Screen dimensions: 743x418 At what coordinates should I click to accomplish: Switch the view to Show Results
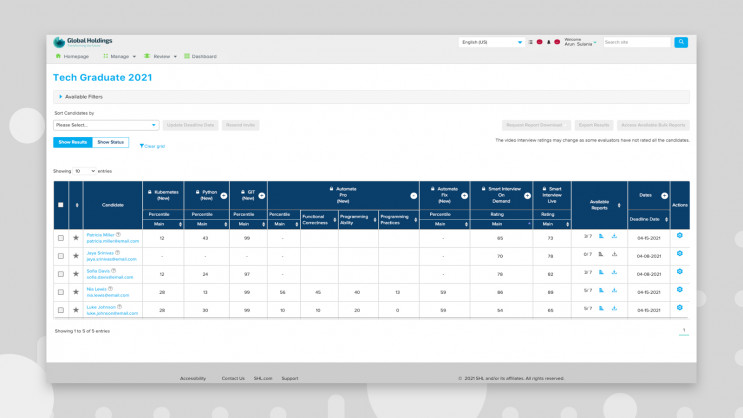(x=72, y=142)
